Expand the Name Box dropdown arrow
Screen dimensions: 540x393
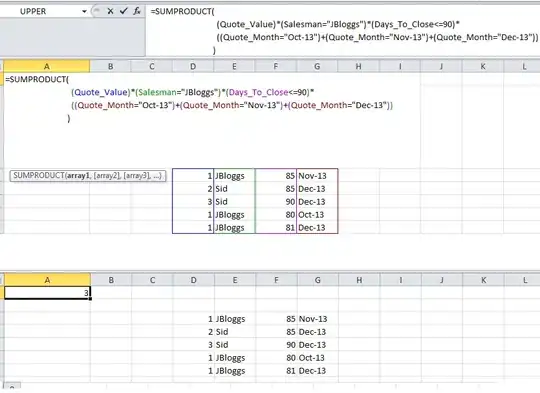click(84, 12)
